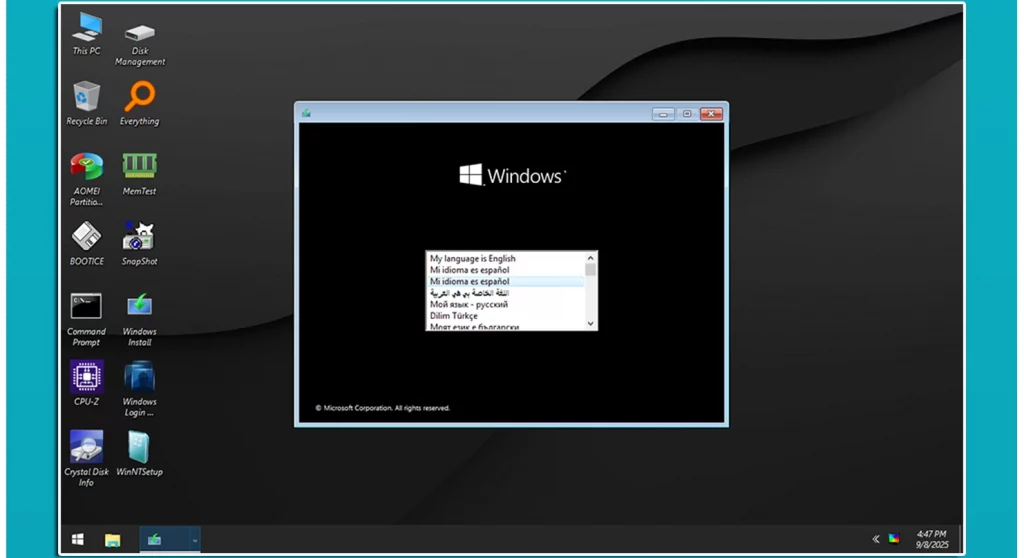Viewport: 1024px width, 558px height.
Task: Expand the hidden system tray icons chevron
Action: pos(876,539)
